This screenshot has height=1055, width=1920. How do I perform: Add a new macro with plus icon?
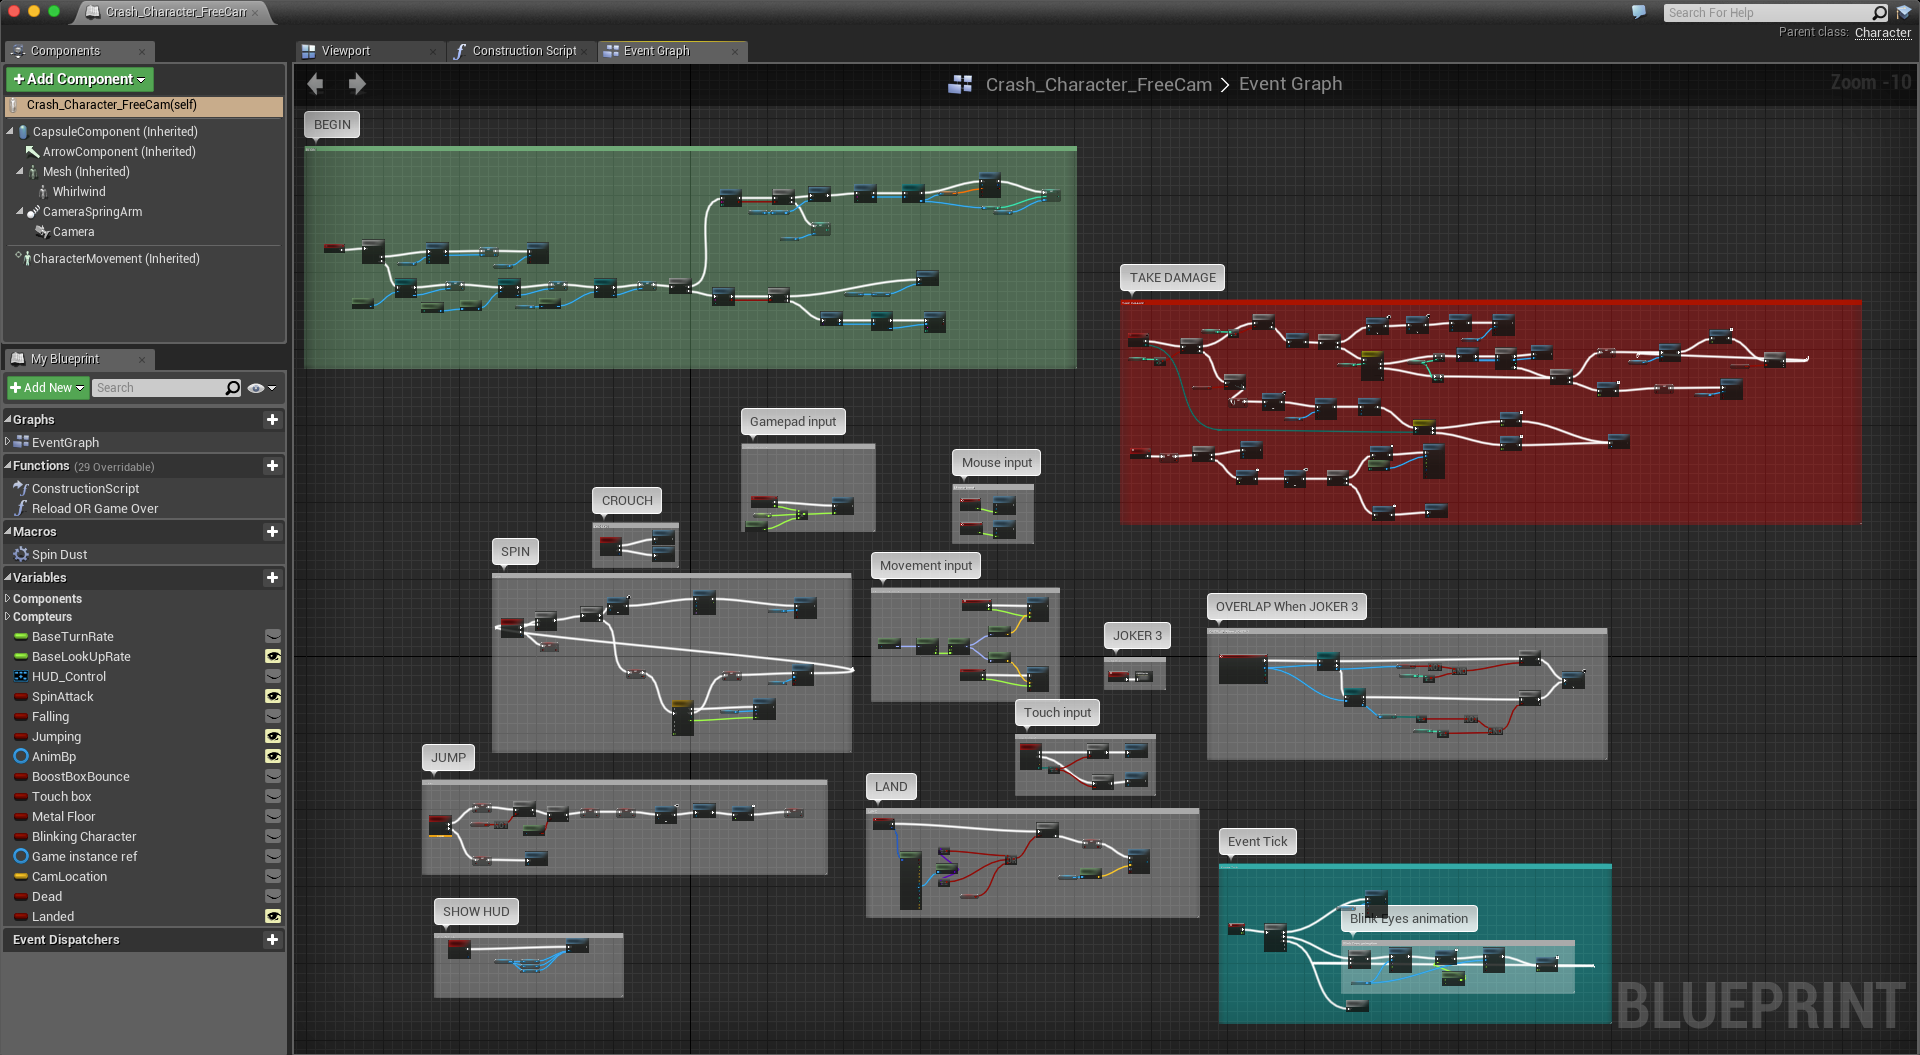pos(272,532)
